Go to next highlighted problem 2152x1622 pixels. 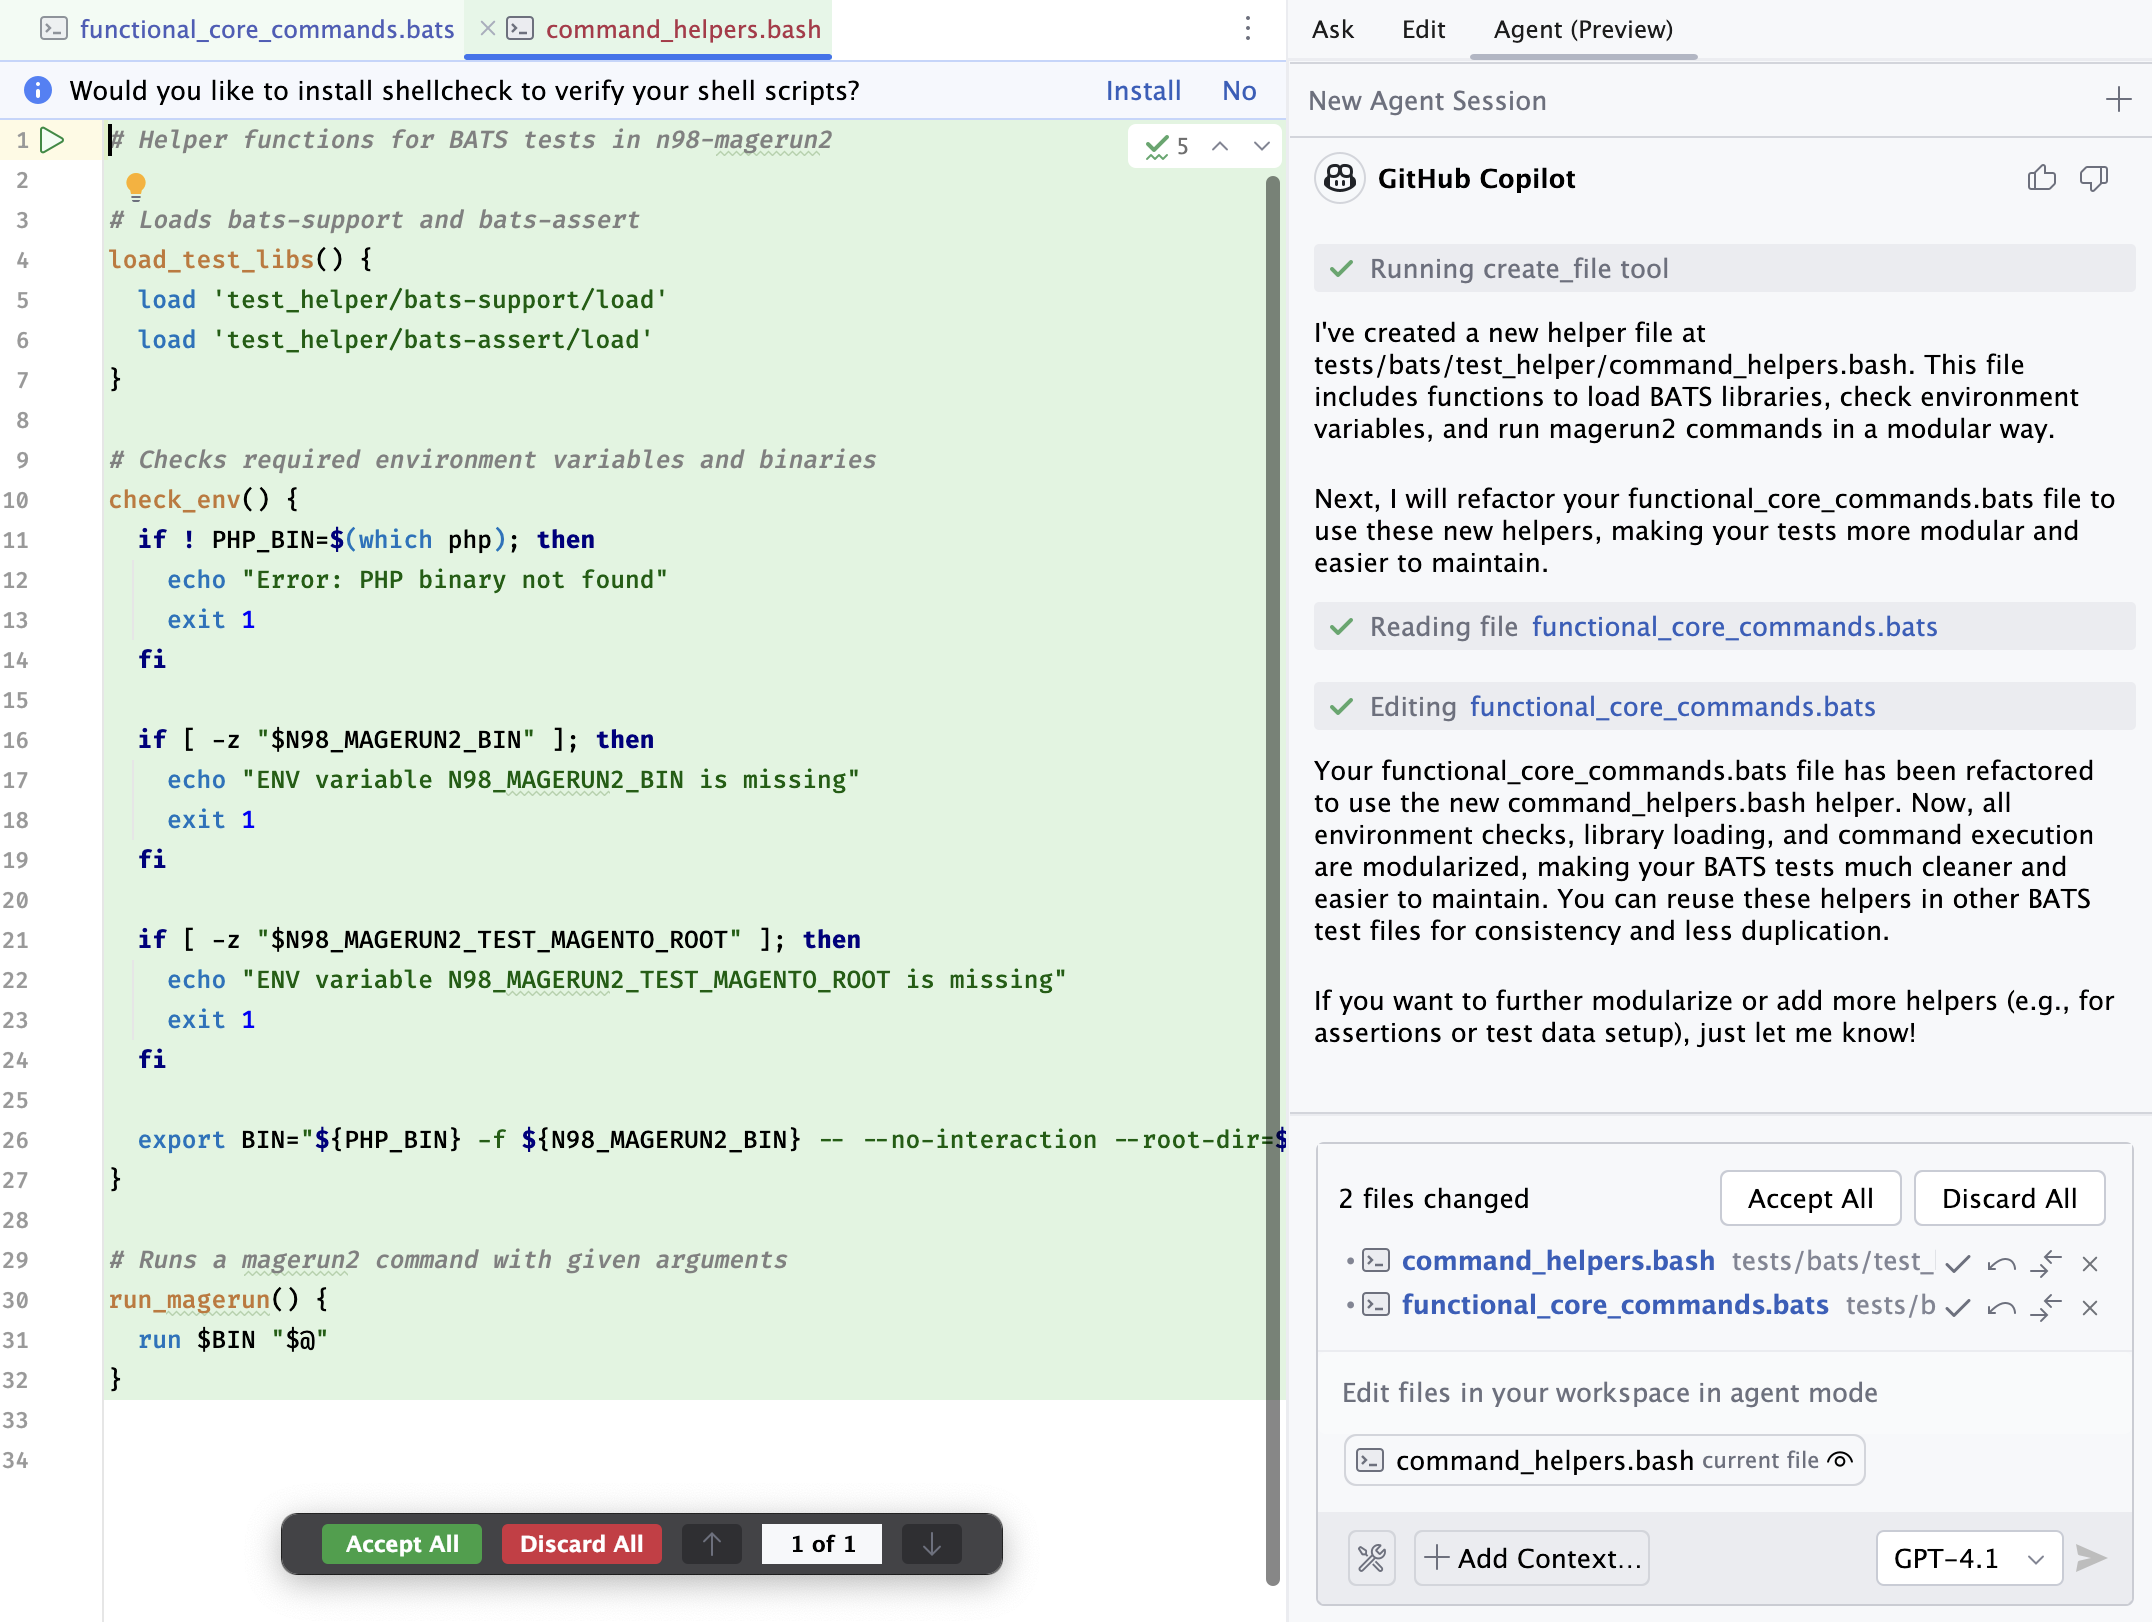click(1262, 146)
